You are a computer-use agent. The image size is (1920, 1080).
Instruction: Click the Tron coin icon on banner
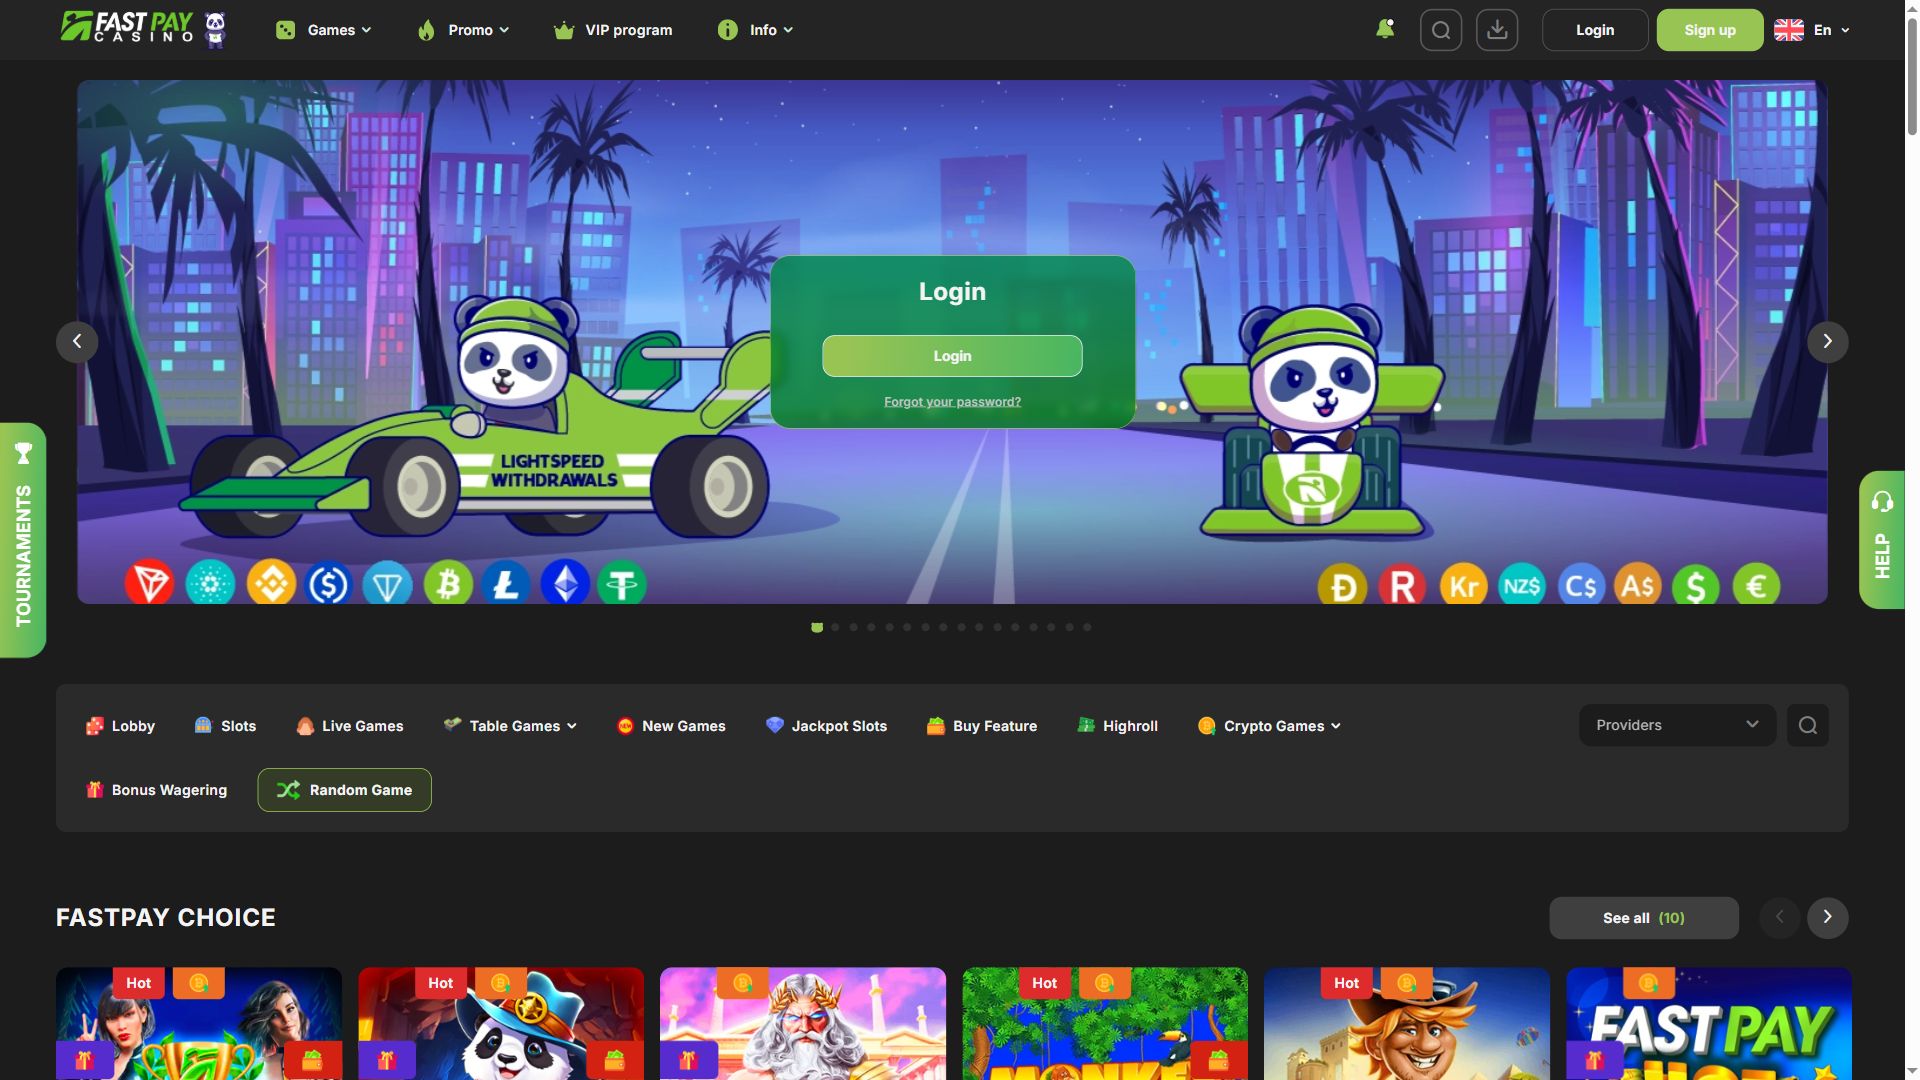(150, 583)
